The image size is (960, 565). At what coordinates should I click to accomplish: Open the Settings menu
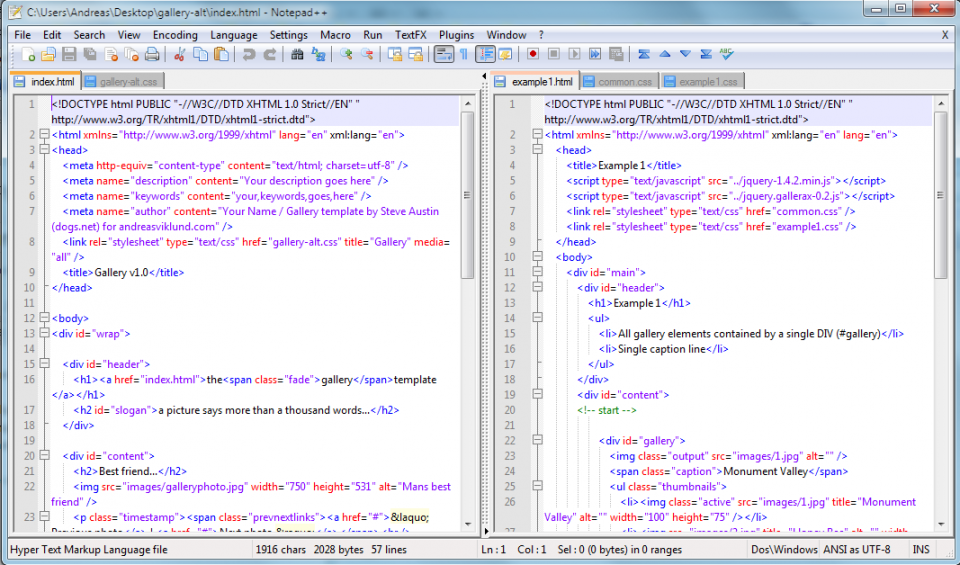tap(288, 35)
